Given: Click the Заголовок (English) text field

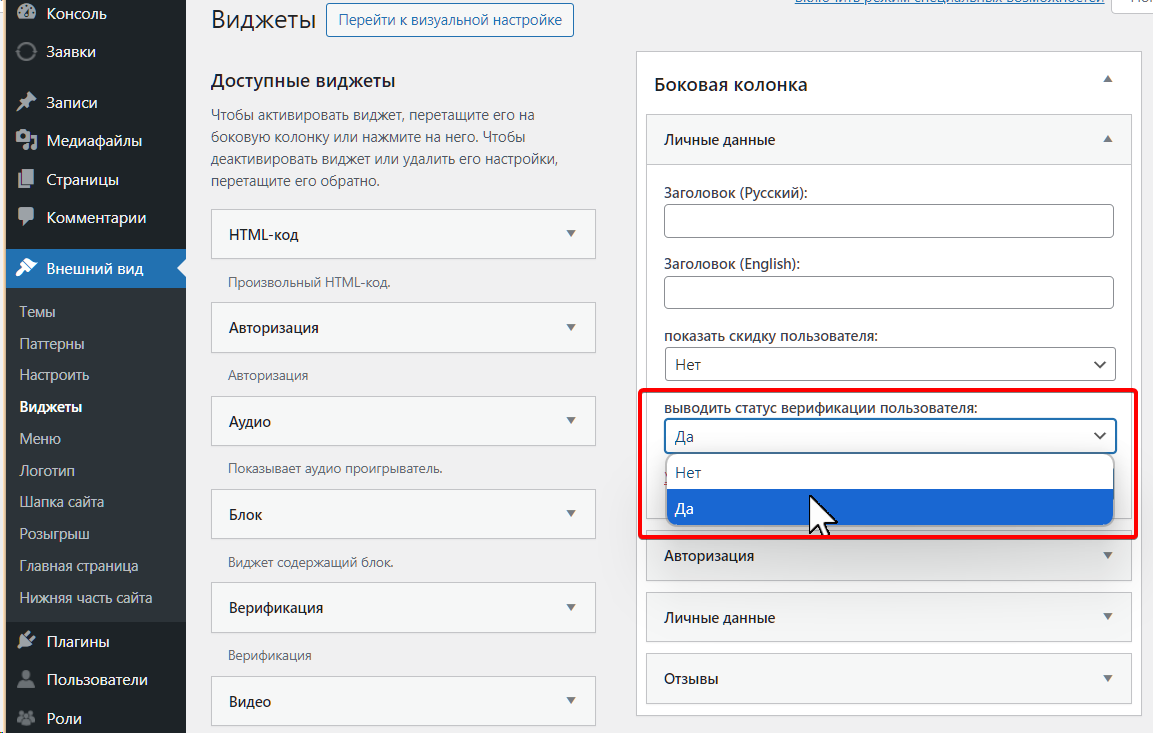Looking at the screenshot, I should pyautogui.click(x=888, y=293).
